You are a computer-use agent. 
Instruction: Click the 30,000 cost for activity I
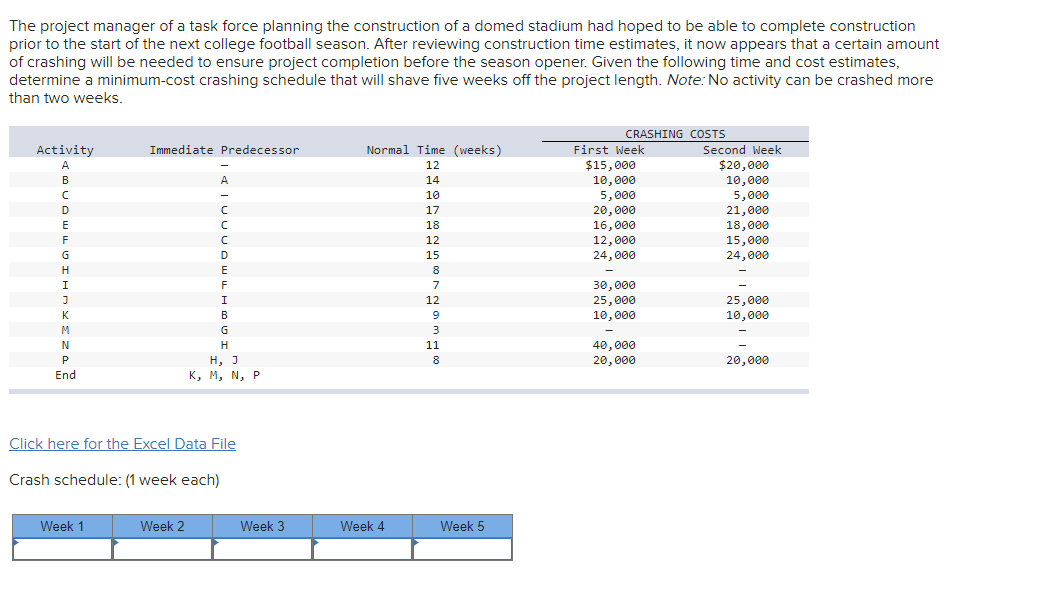614,285
